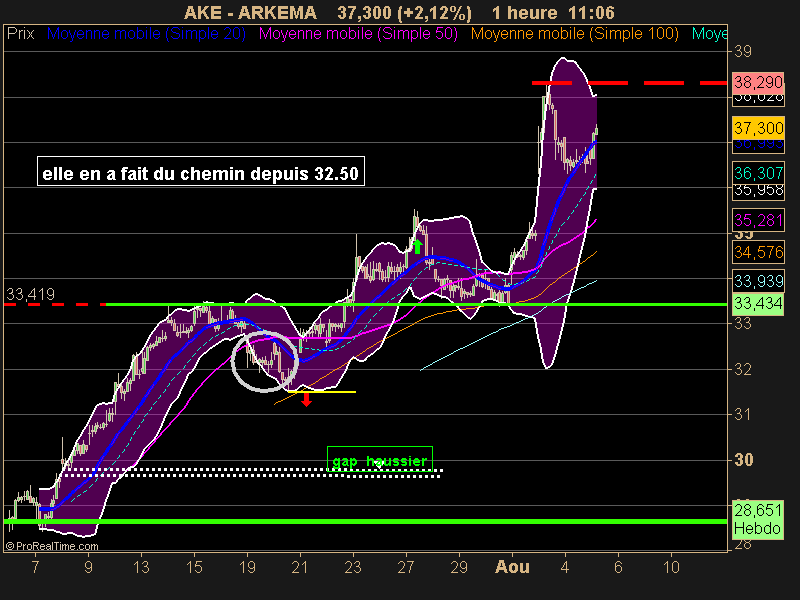The width and height of the screenshot is (800, 600).
Task: Click date 6 on time axis
Action: pos(618,567)
